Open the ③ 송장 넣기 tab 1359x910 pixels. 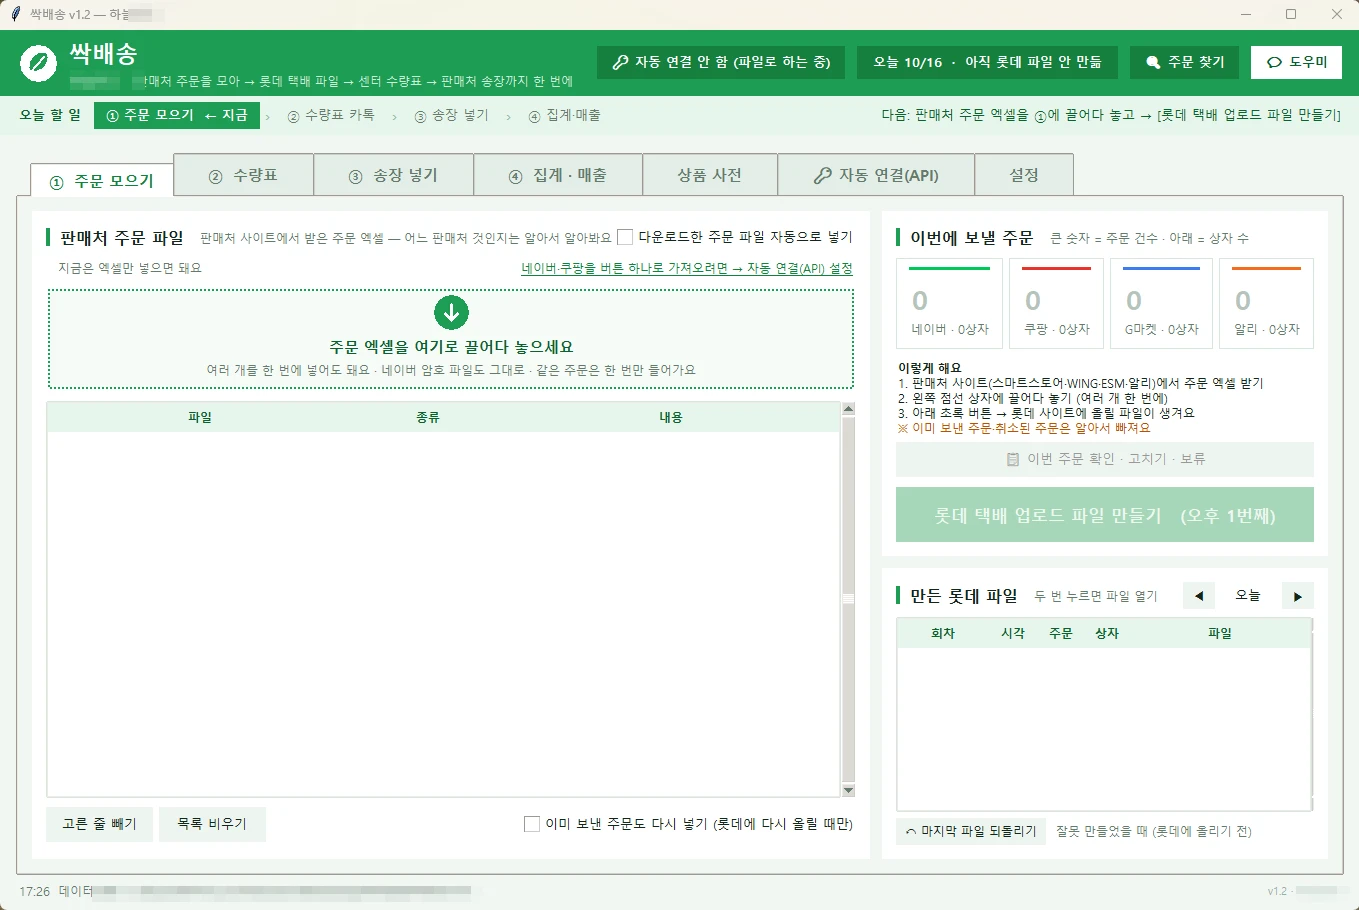click(393, 175)
